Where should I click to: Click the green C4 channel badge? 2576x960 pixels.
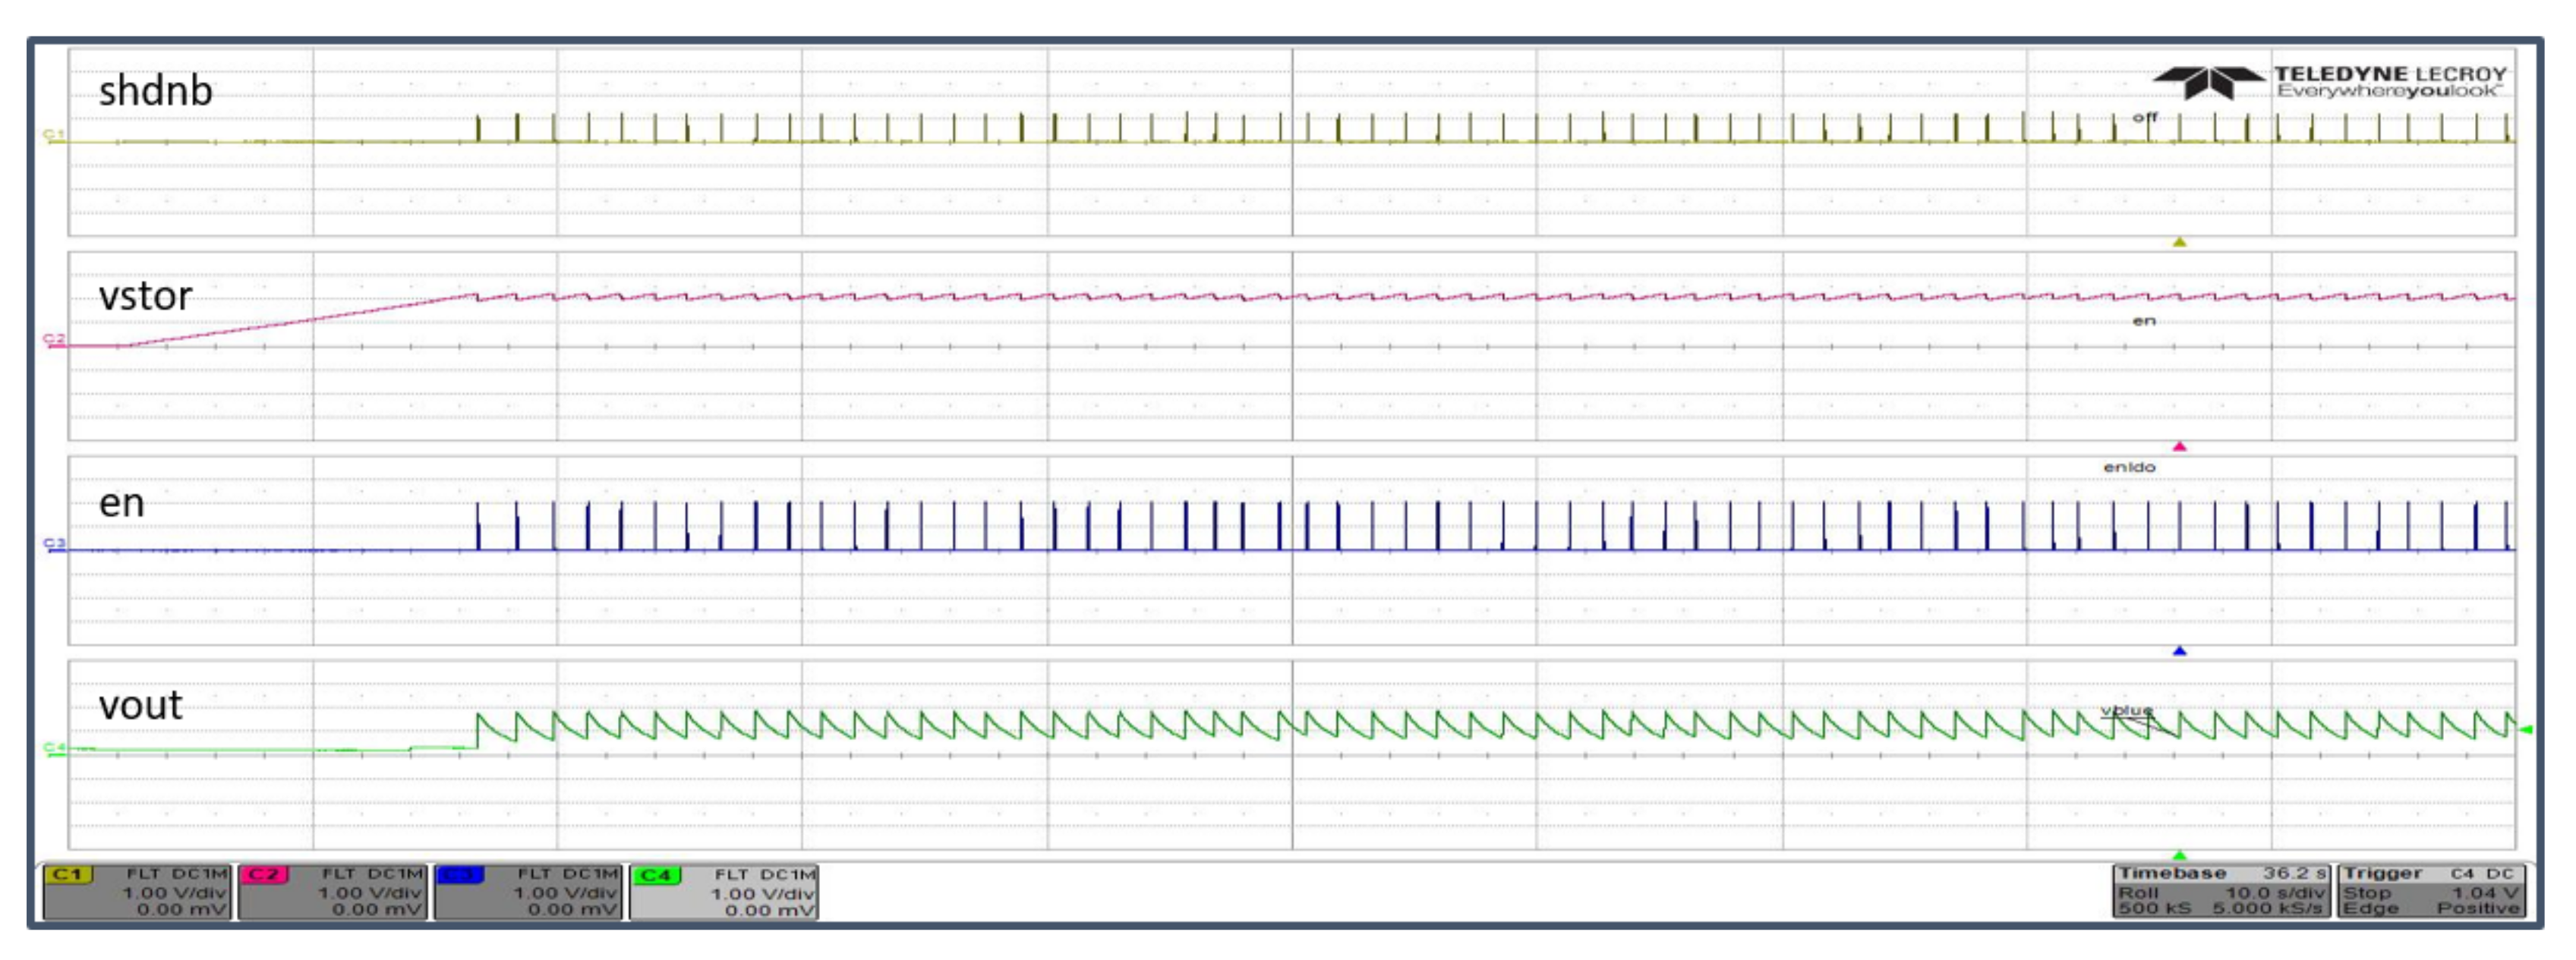[656, 875]
